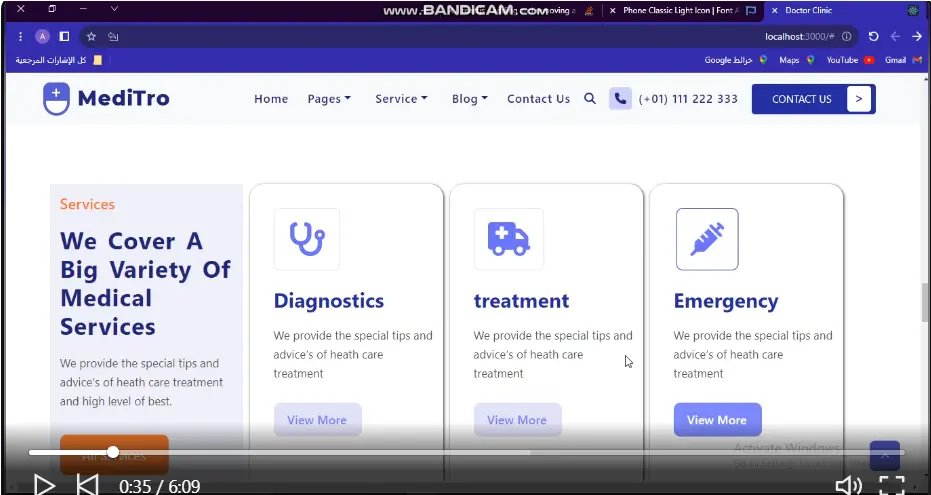This screenshot has height=495, width=931.
Task: Enter fullscreen video mode
Action: [x=892, y=486]
